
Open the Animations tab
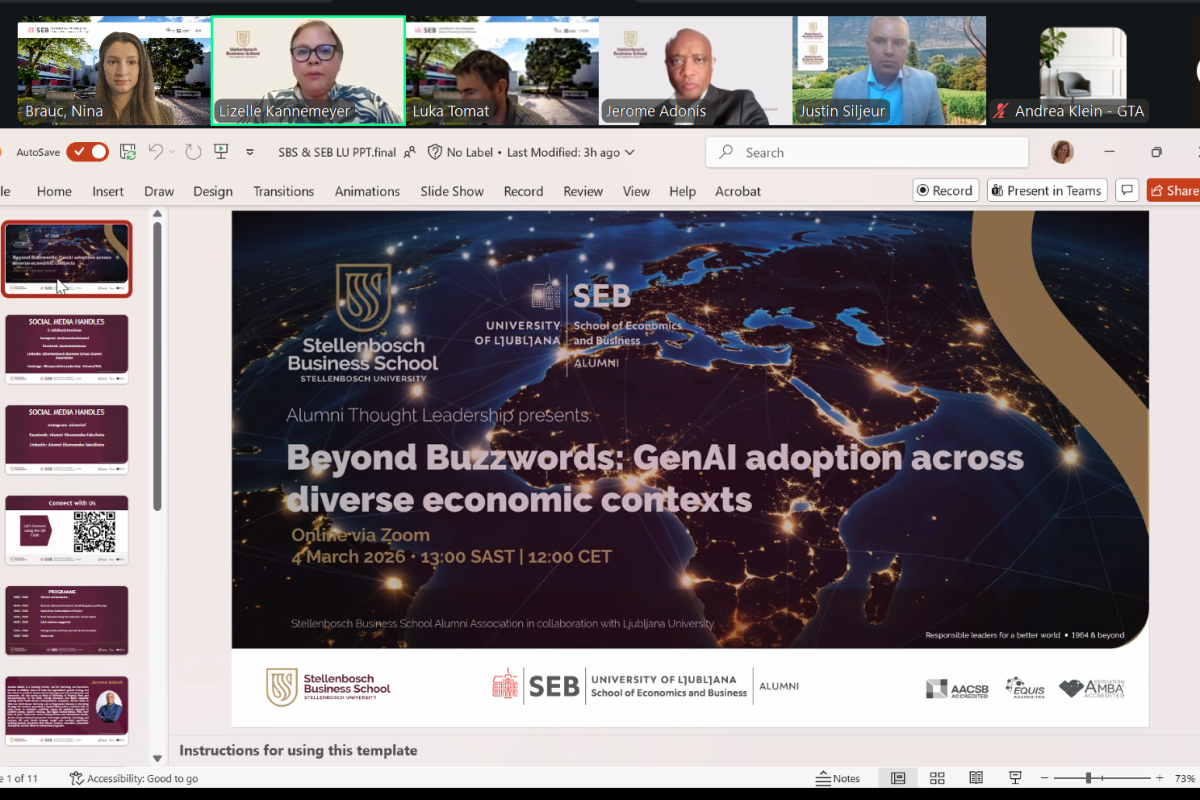coord(367,191)
